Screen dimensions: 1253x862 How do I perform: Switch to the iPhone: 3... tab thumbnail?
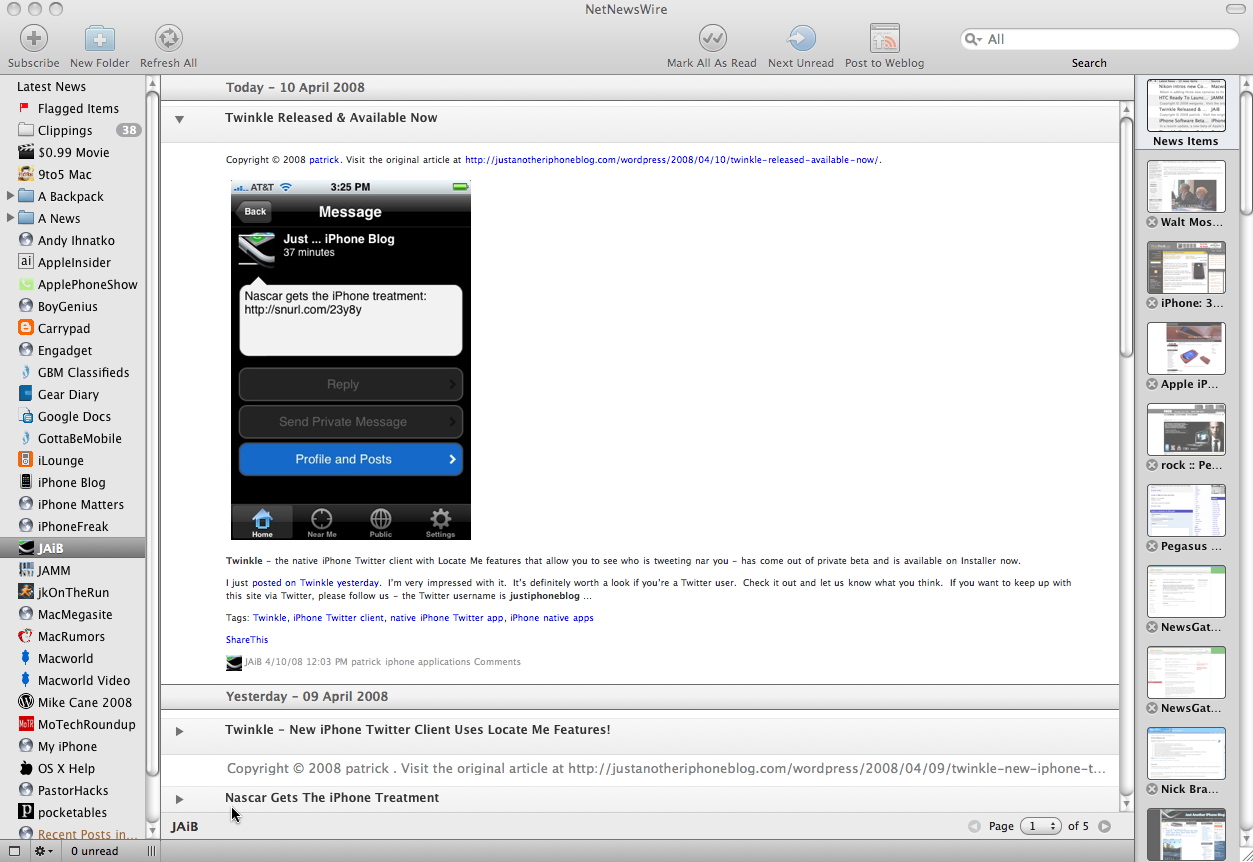coord(1186,267)
